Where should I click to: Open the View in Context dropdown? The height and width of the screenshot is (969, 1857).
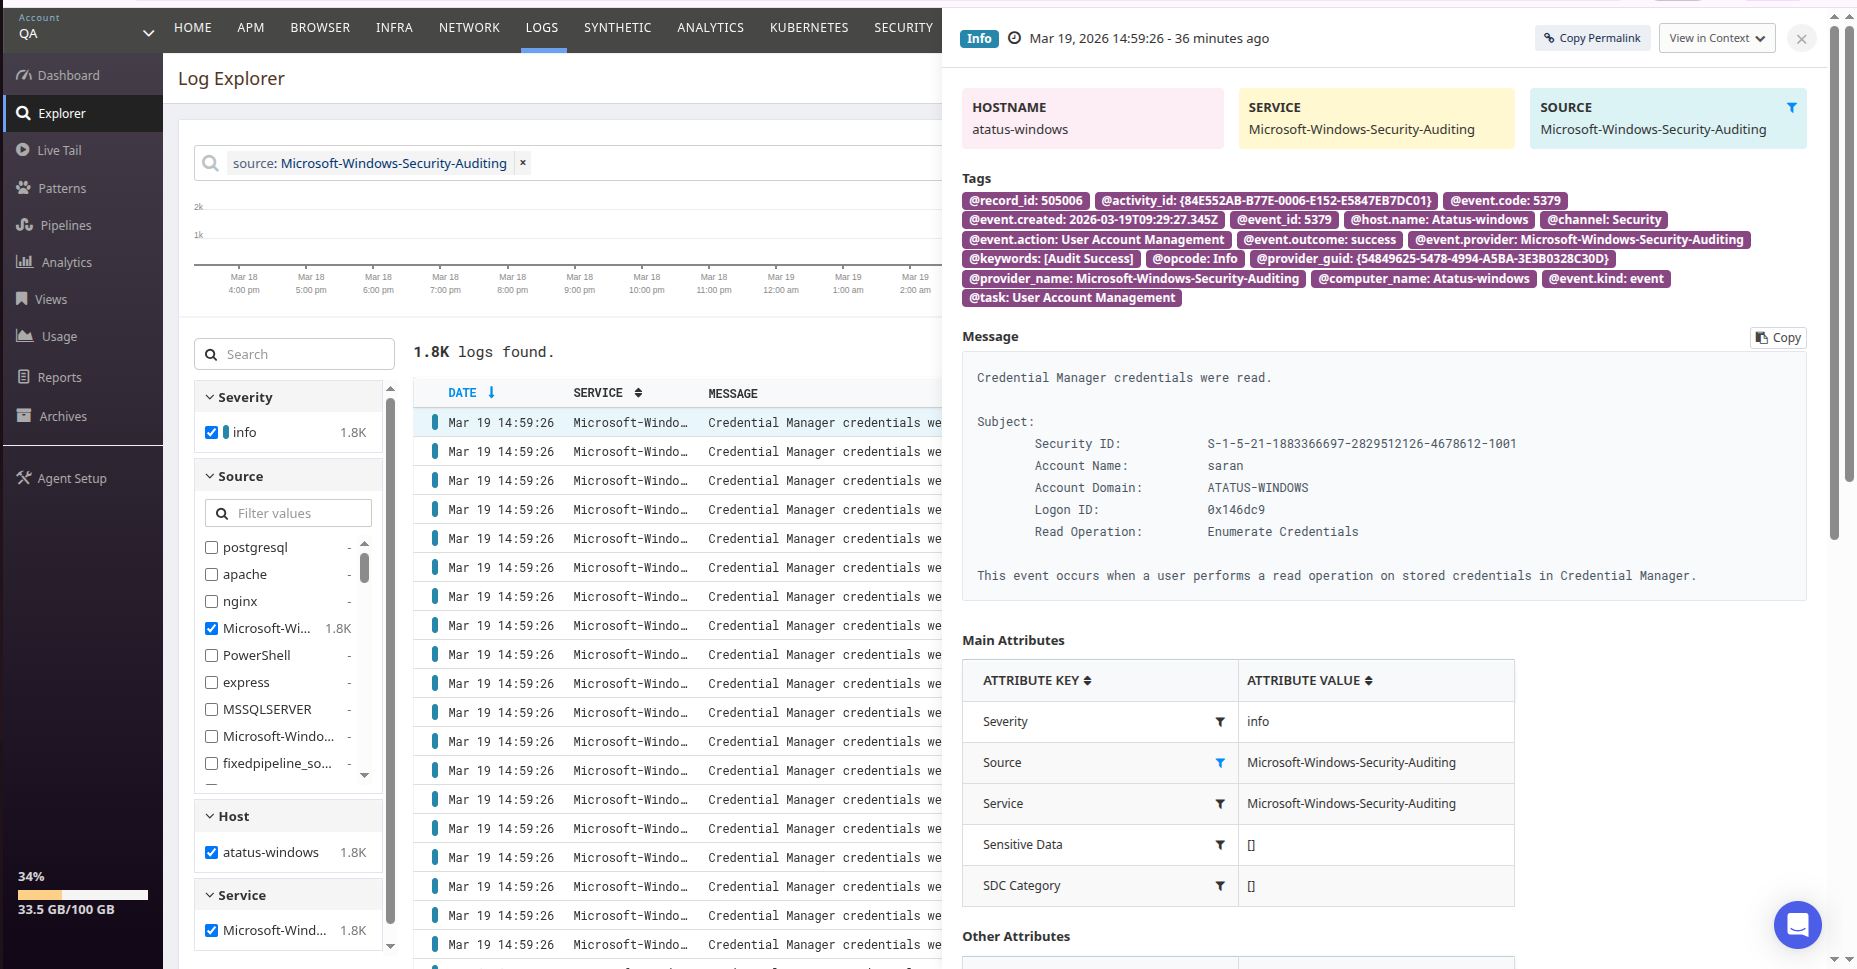pyautogui.click(x=1716, y=38)
